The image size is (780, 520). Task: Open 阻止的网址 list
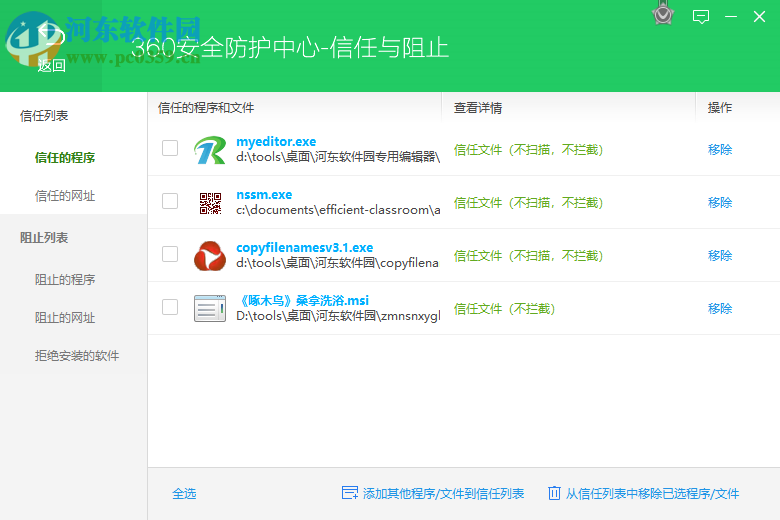pyautogui.click(x=65, y=317)
